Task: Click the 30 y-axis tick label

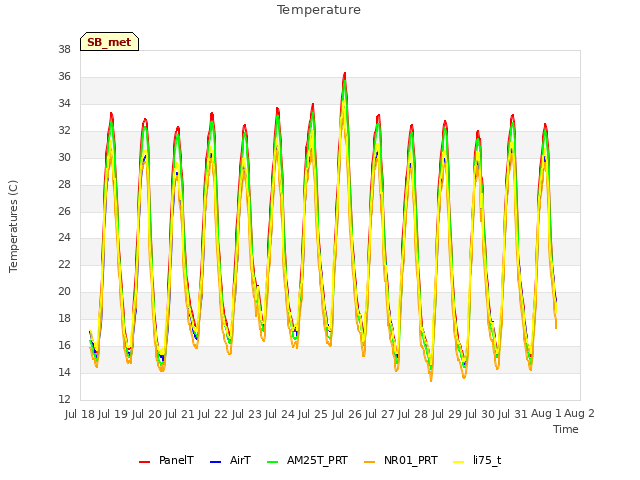Action: tap(64, 157)
